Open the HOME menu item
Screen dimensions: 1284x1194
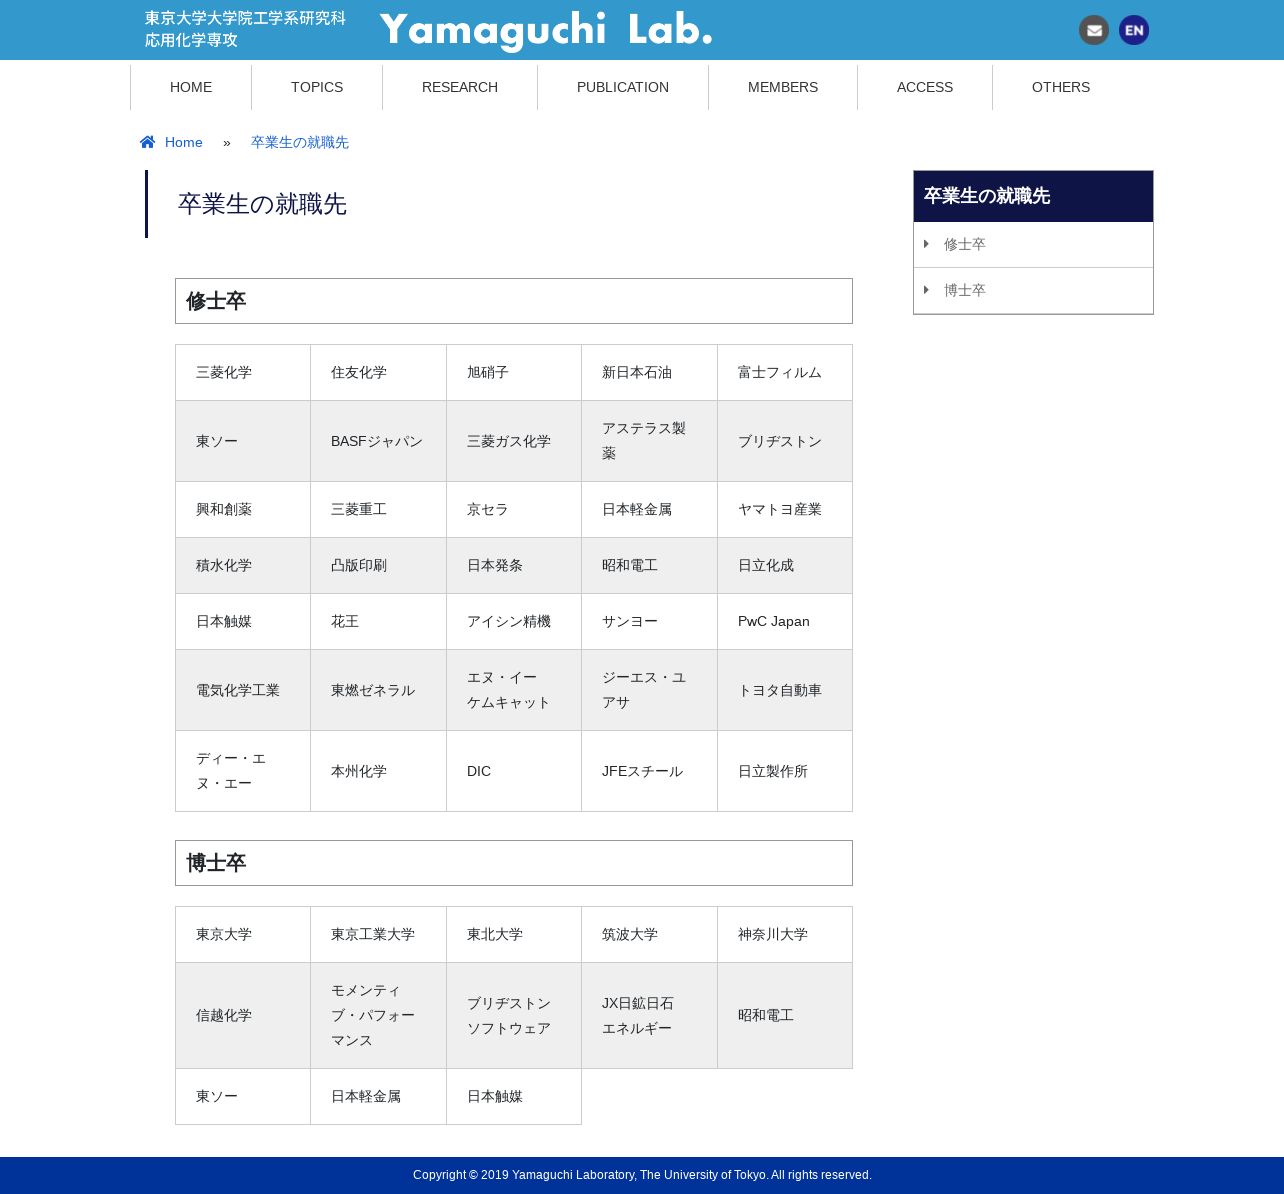[191, 87]
